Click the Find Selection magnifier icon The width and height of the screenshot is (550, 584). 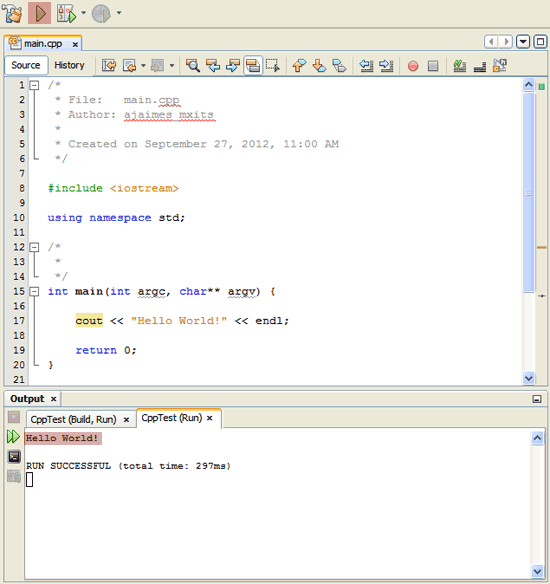point(193,66)
